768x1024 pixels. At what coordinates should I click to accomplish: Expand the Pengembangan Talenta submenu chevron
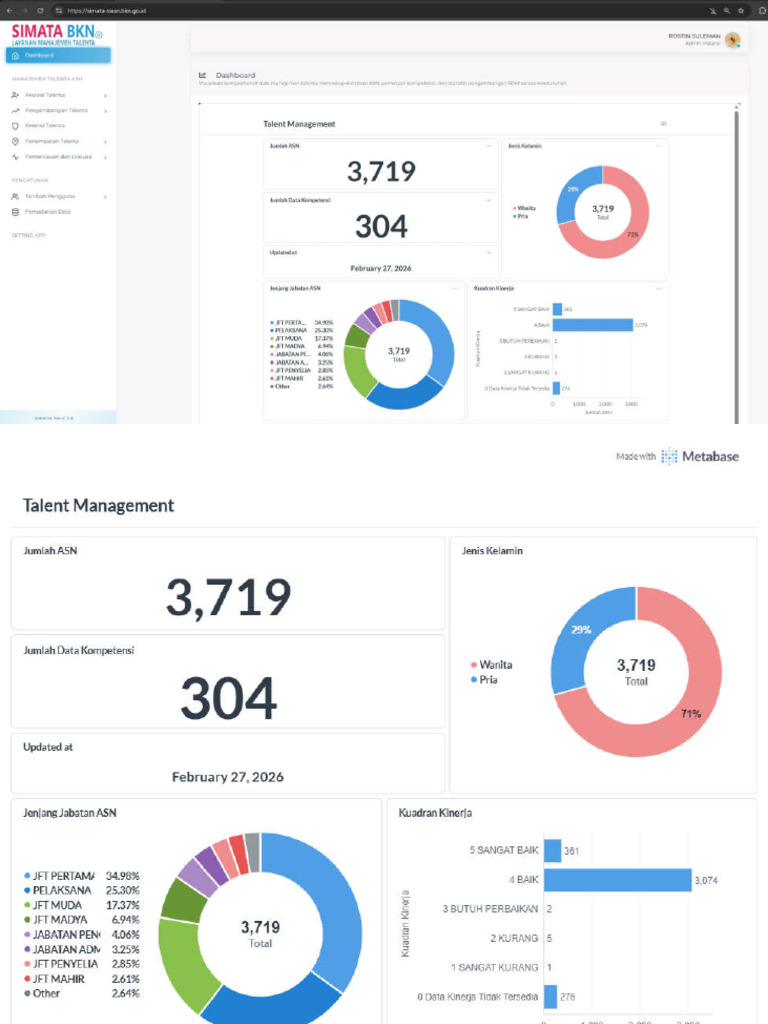click(x=105, y=111)
